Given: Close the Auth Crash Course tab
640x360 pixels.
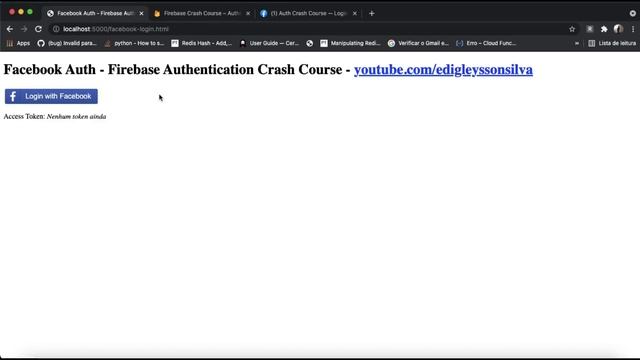Looking at the screenshot, I should (355, 13).
